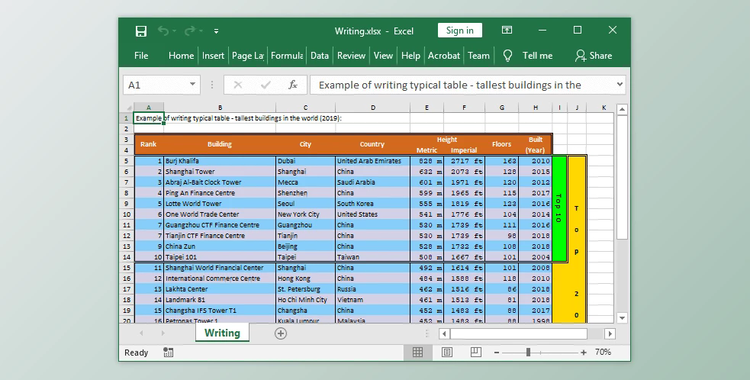Viewport: 750px width, 380px height.
Task: Click the Cancel X formula bar icon
Action: 238,85
